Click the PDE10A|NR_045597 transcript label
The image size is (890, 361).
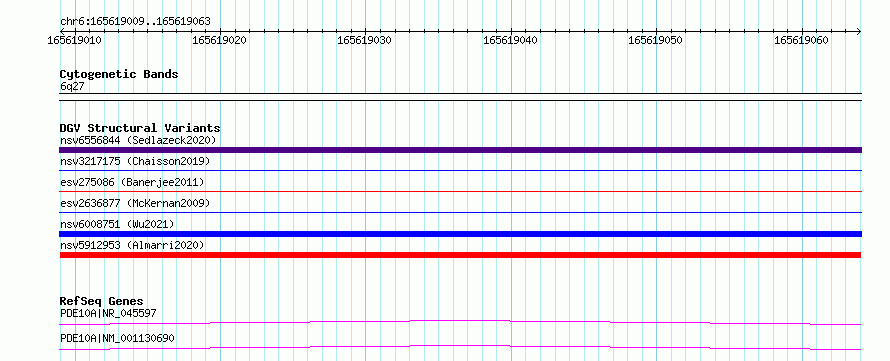pyautogui.click(x=108, y=313)
